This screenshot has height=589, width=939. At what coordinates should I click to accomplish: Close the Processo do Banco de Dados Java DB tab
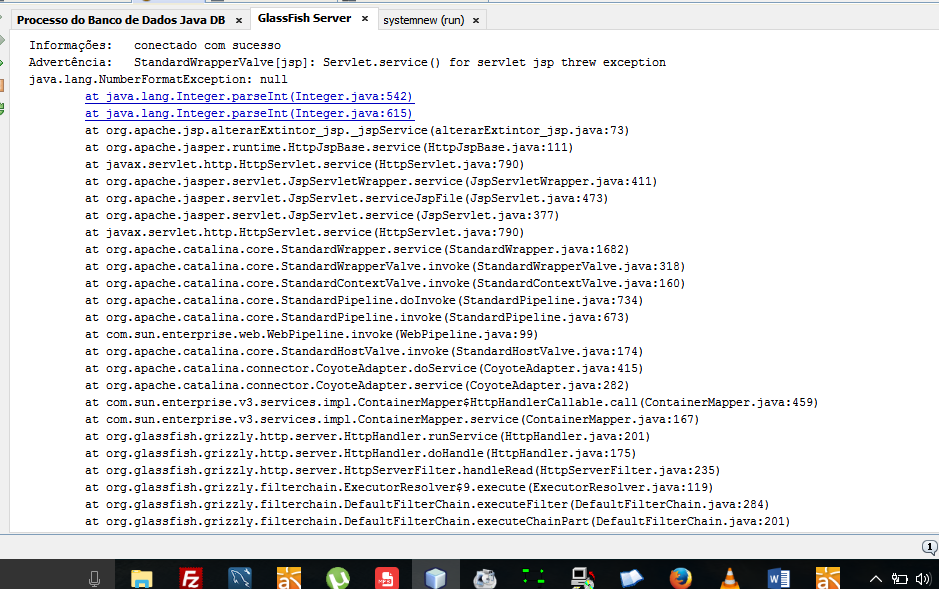[x=239, y=21]
